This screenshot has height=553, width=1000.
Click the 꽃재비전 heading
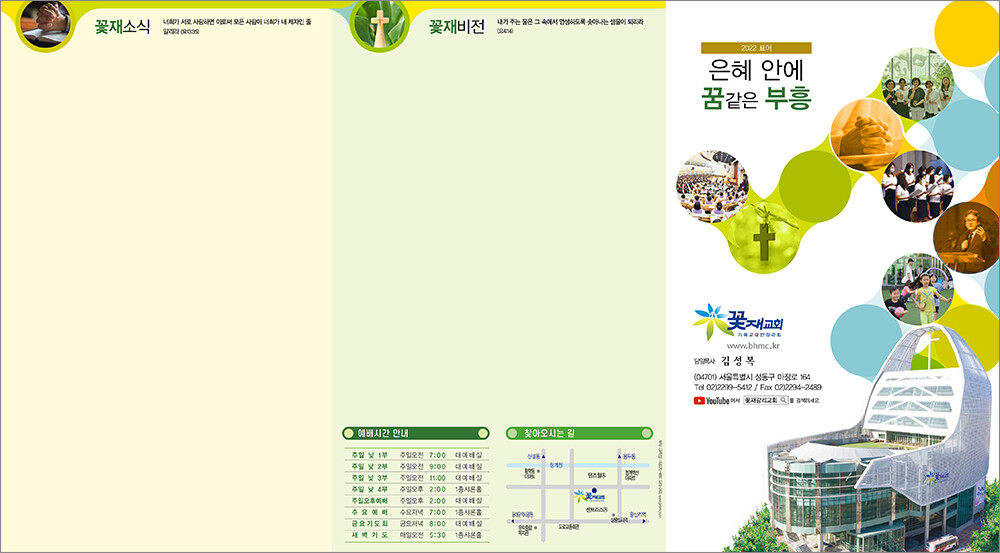click(x=458, y=26)
